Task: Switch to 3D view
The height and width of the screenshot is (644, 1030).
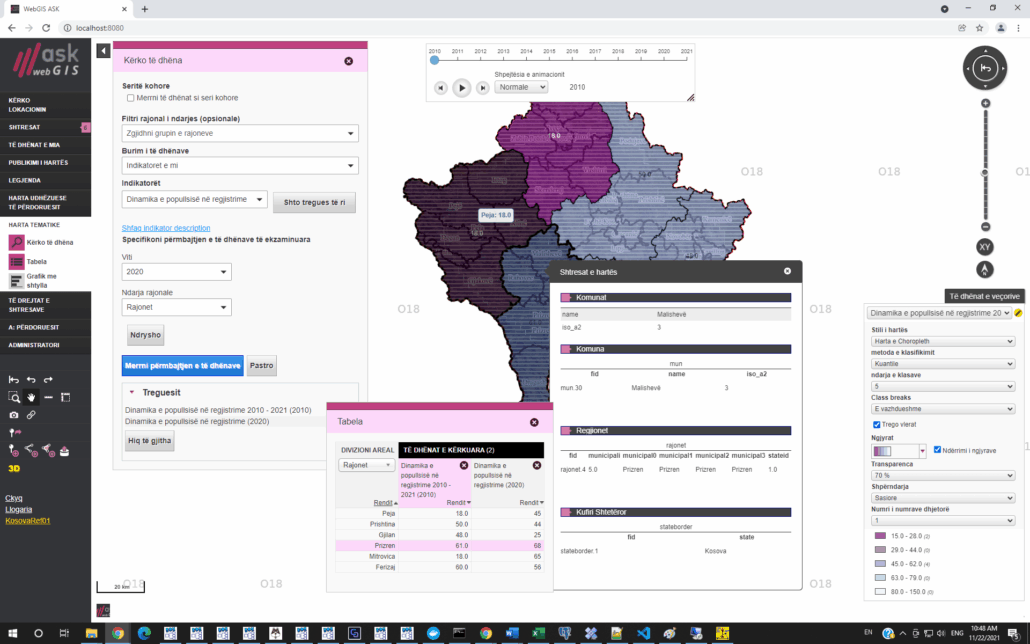Action: [14, 467]
